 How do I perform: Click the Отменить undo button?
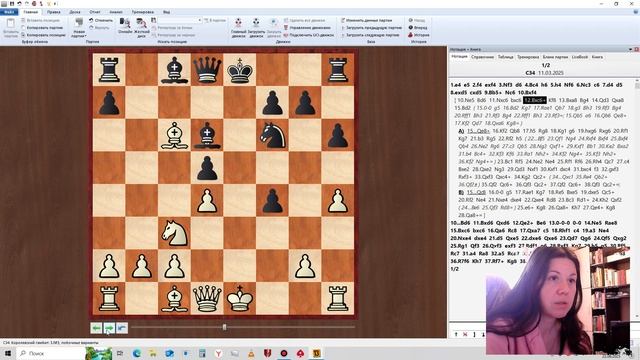101,20
